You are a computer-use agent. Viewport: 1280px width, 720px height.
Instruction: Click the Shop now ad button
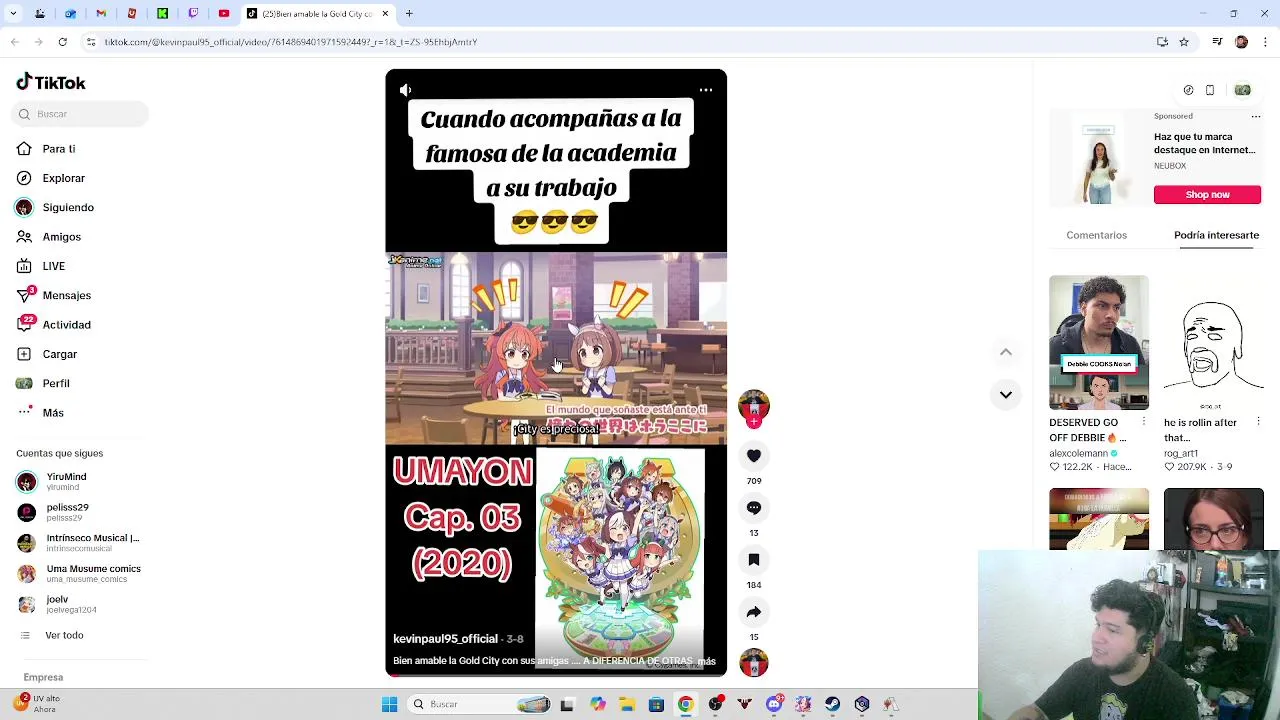coord(1207,195)
